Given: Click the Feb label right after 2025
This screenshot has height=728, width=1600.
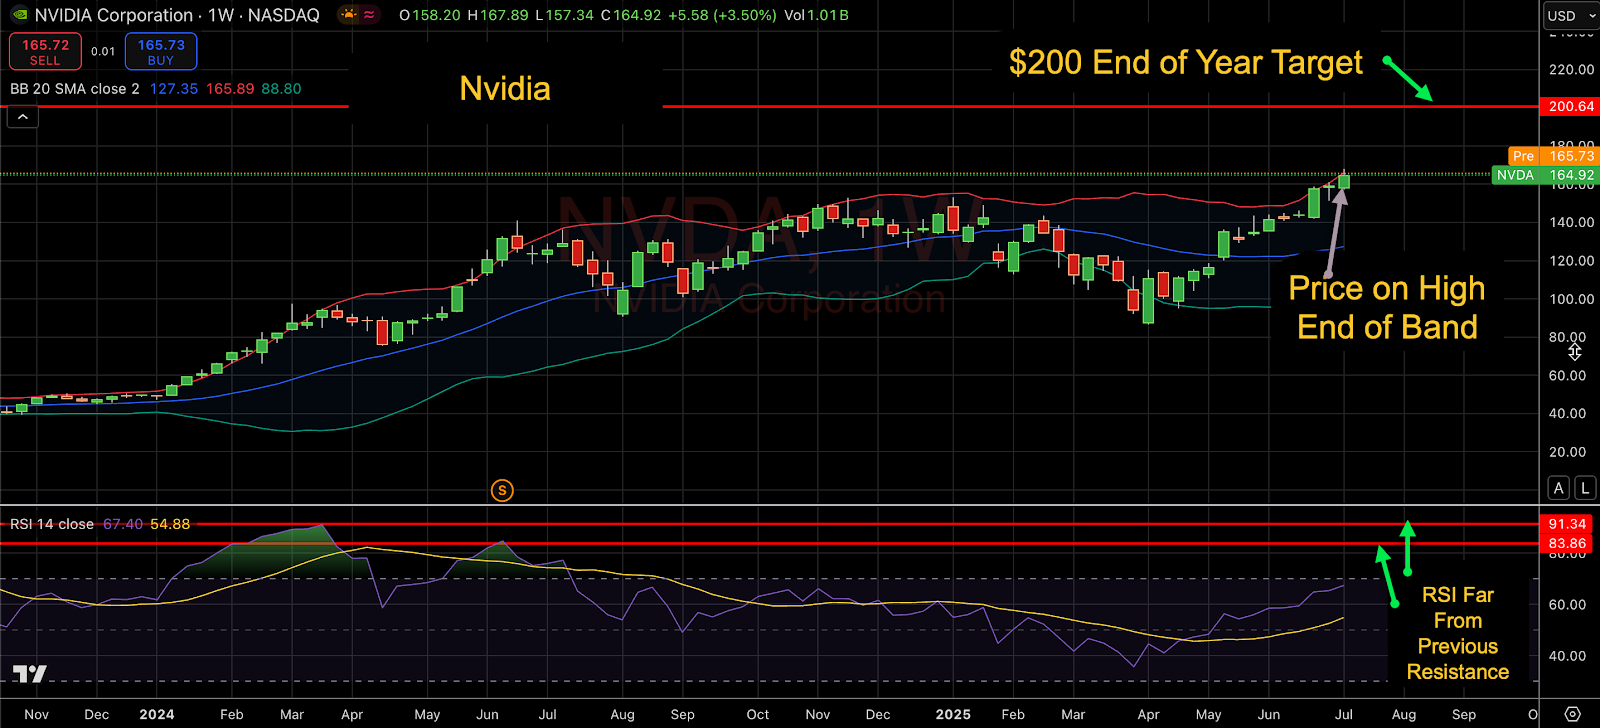Looking at the screenshot, I should (x=1013, y=714).
